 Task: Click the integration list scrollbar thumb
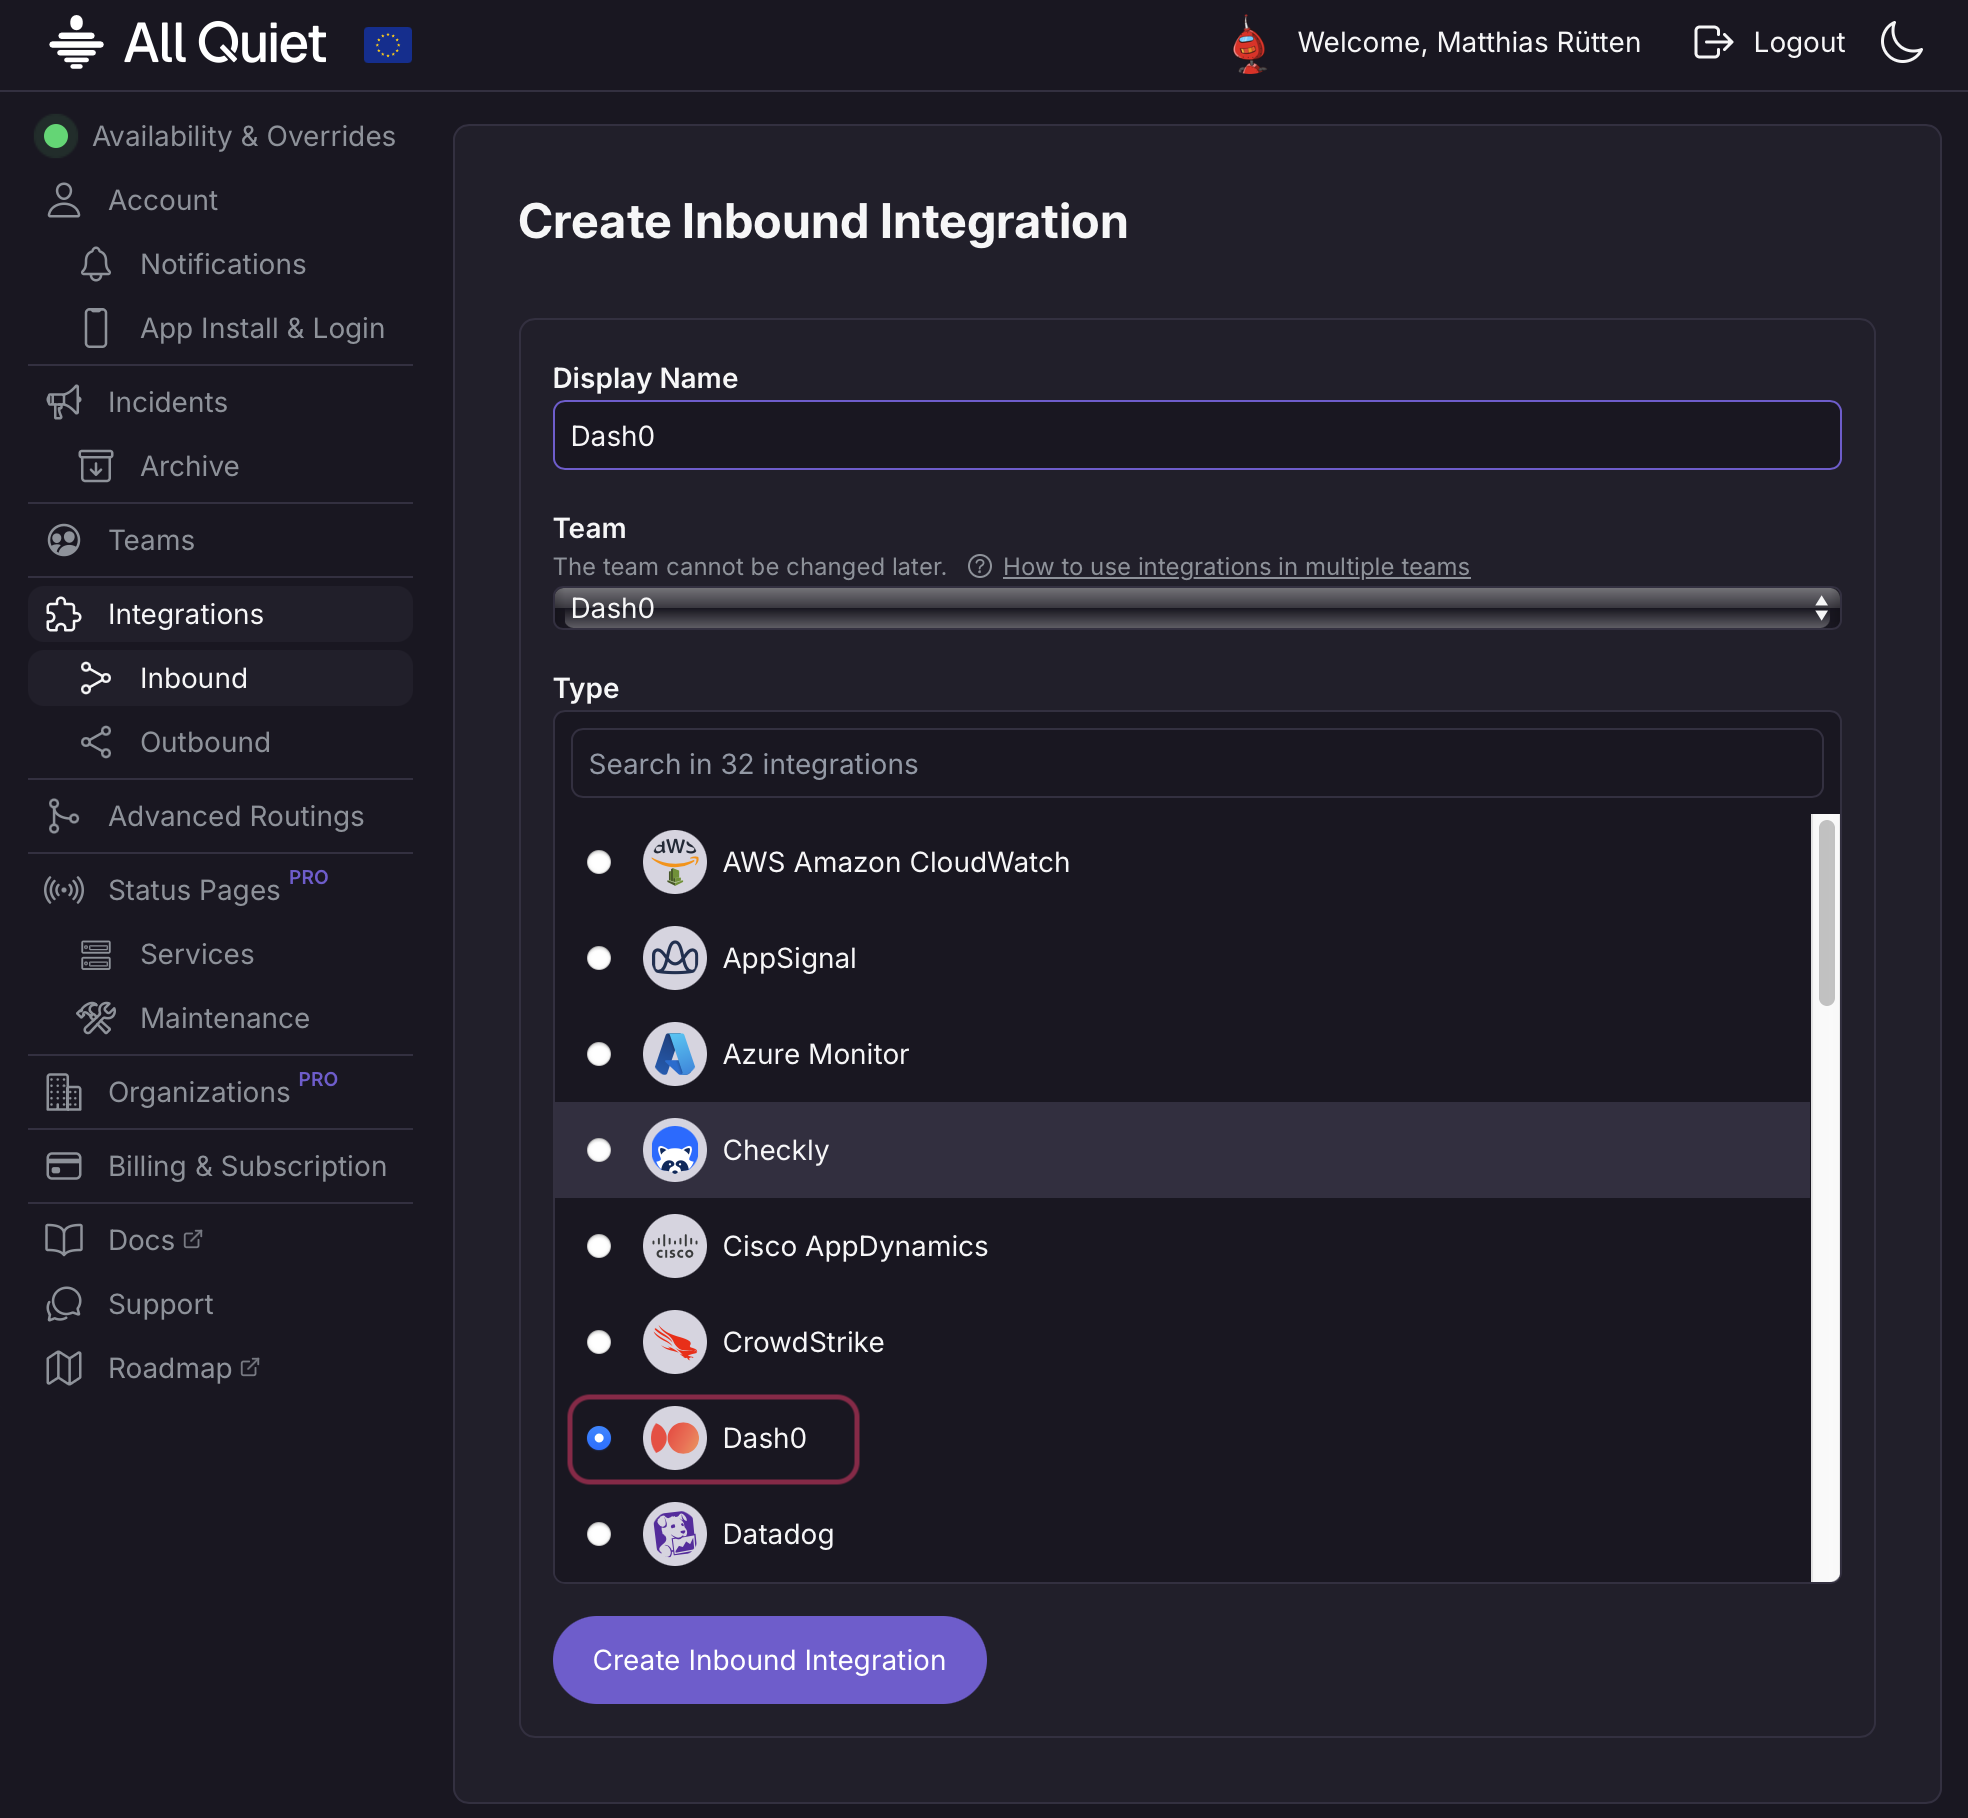[1826, 912]
